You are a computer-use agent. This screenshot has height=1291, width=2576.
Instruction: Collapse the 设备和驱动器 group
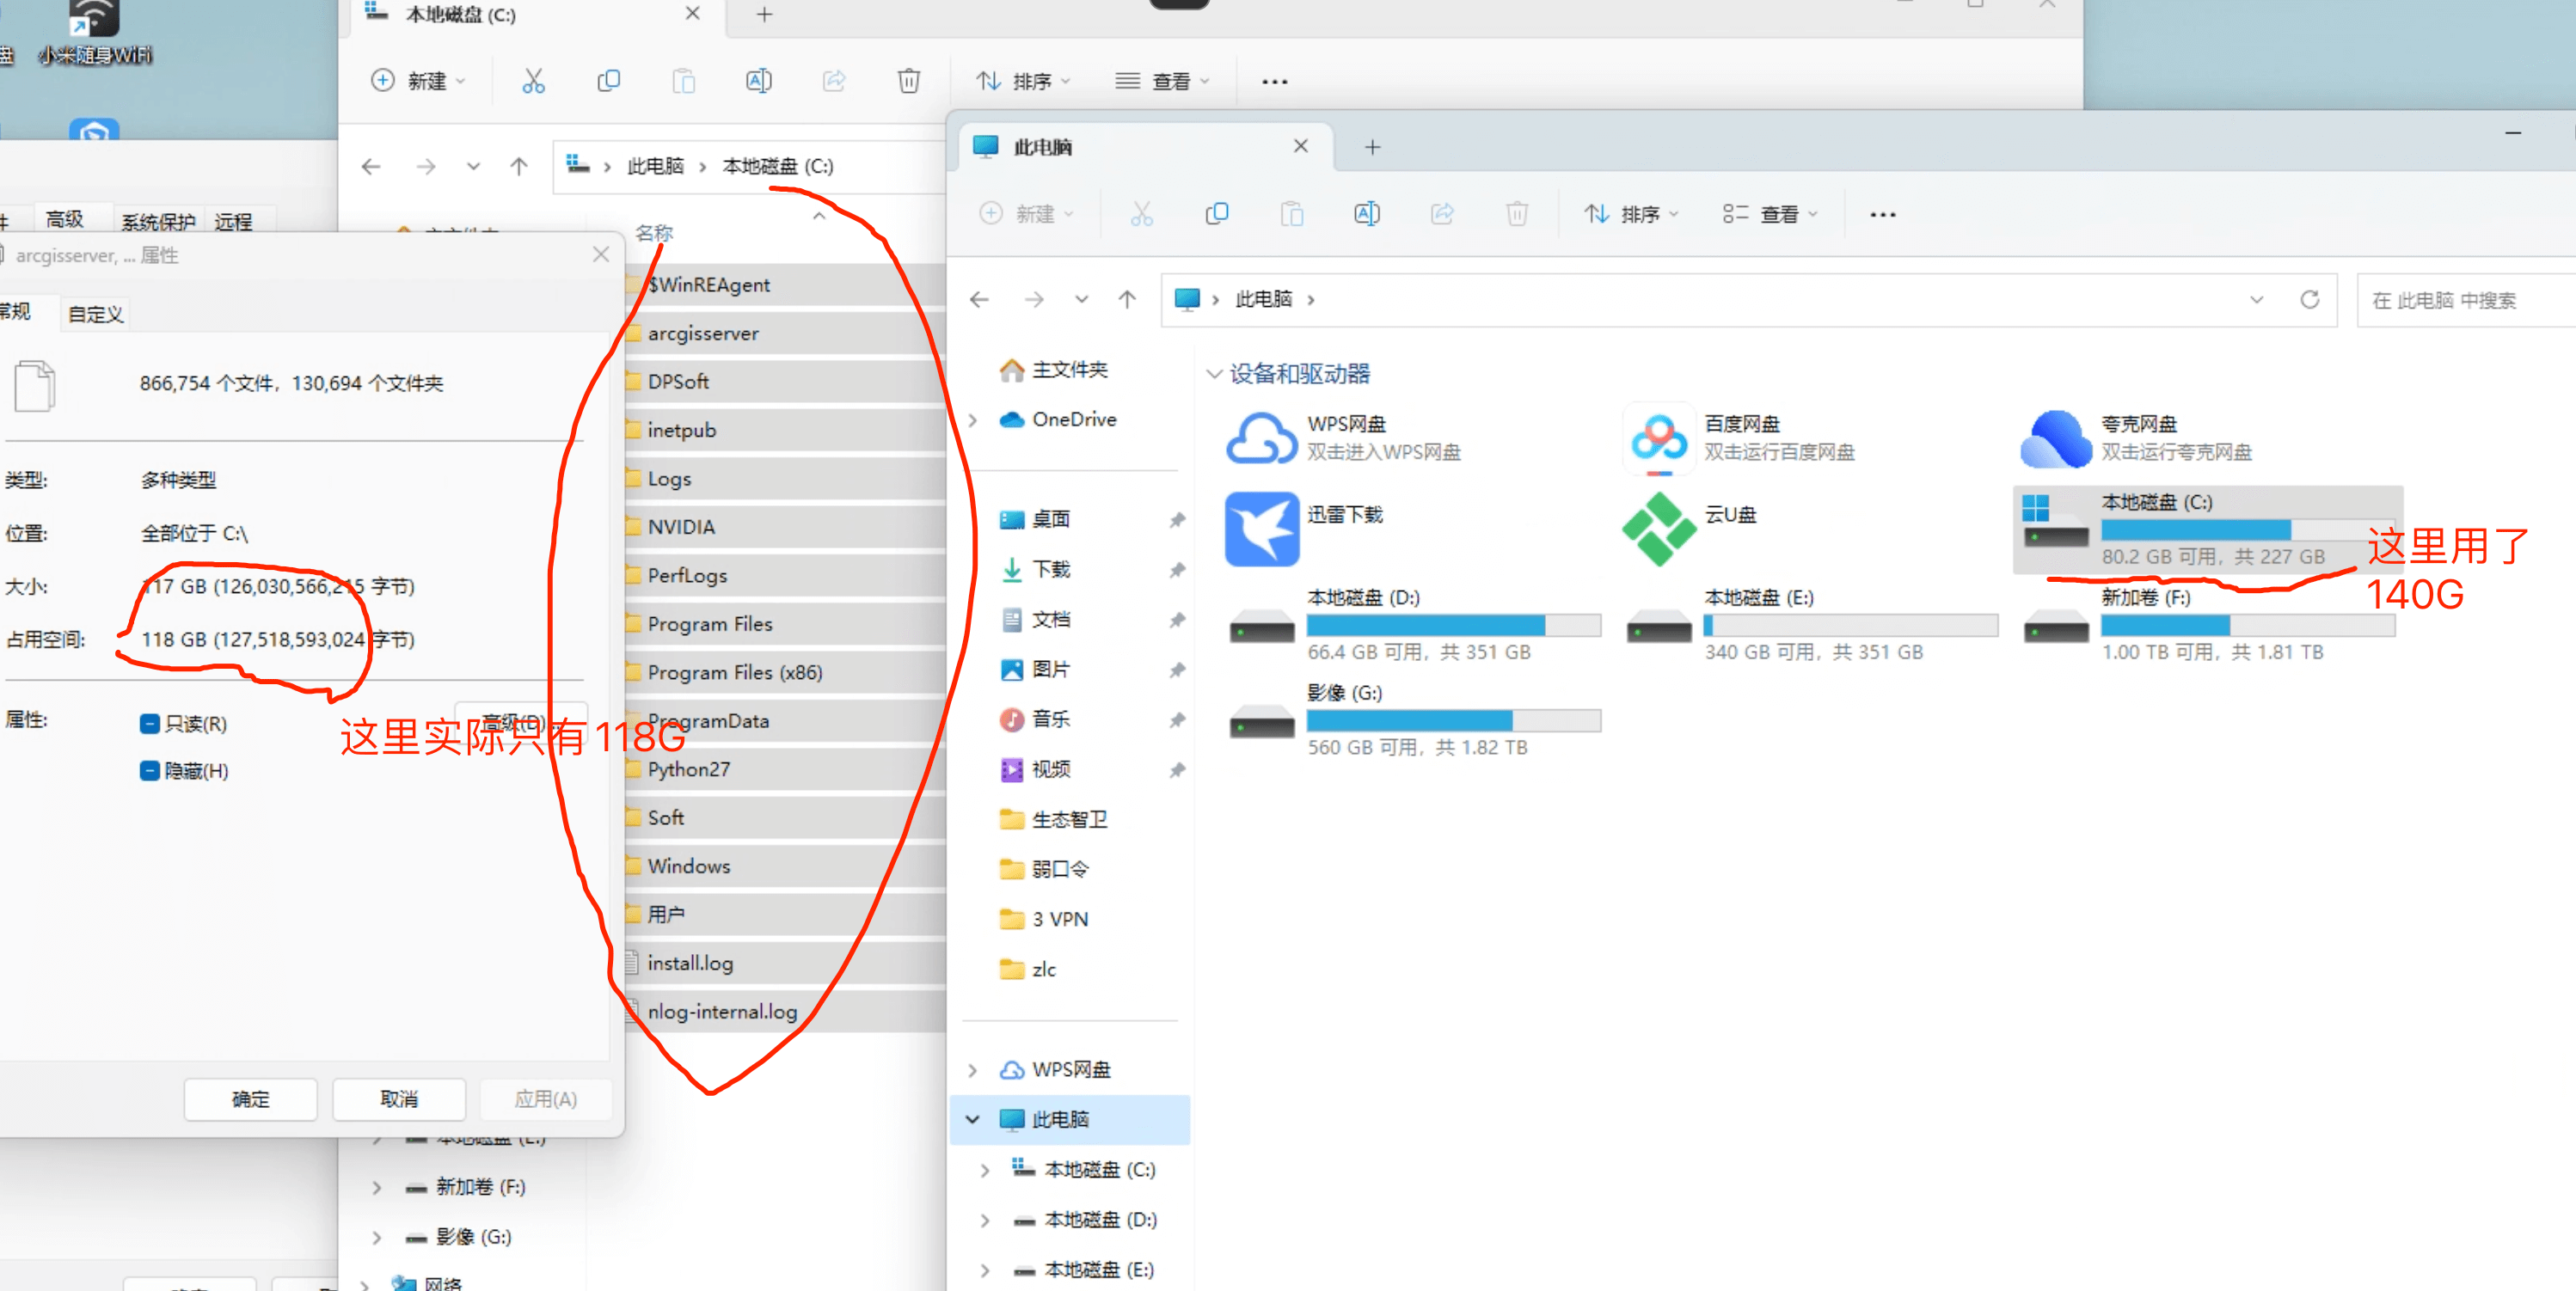pos(1214,374)
